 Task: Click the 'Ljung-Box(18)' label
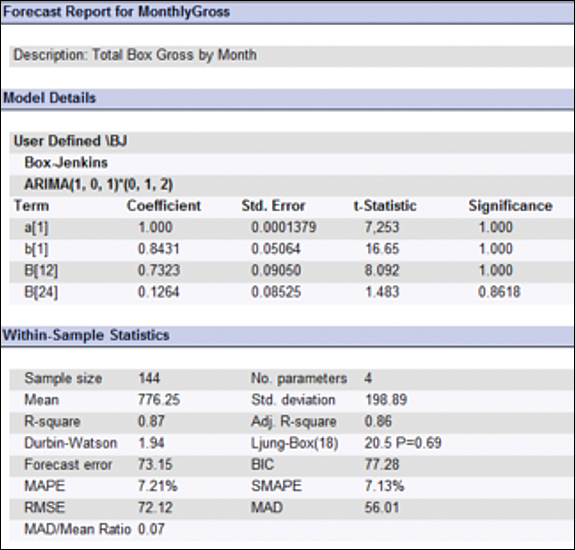(294, 443)
